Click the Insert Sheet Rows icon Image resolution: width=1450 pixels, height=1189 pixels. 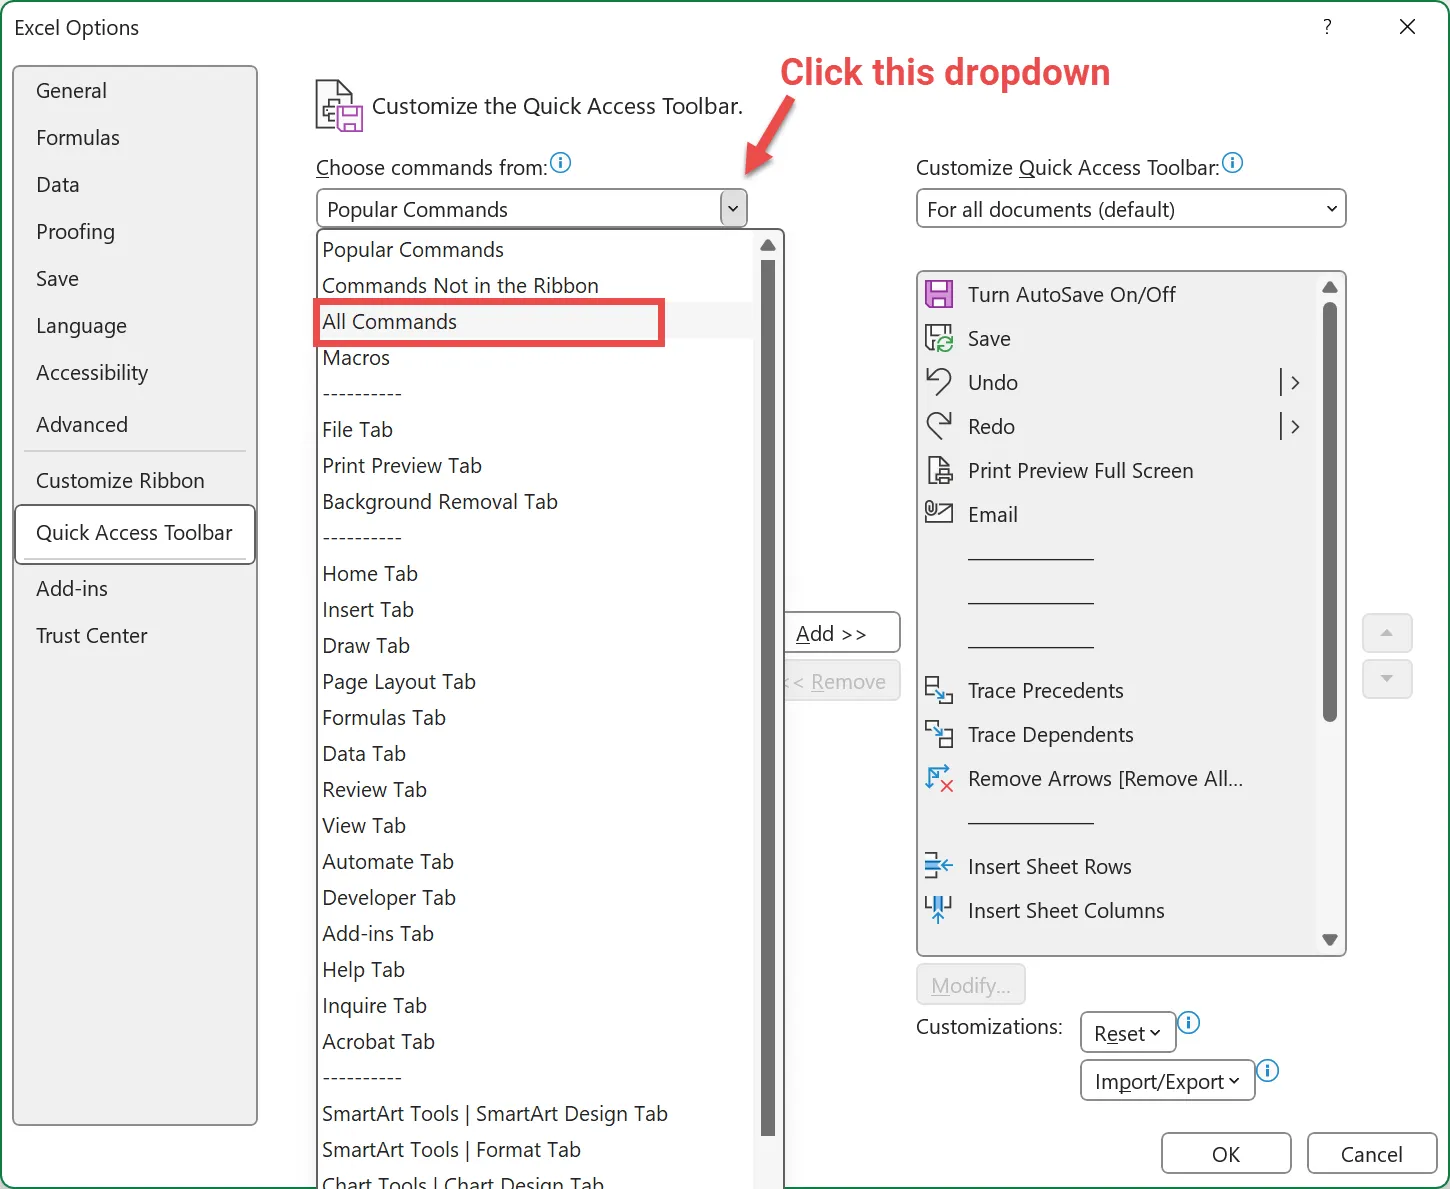(x=938, y=866)
